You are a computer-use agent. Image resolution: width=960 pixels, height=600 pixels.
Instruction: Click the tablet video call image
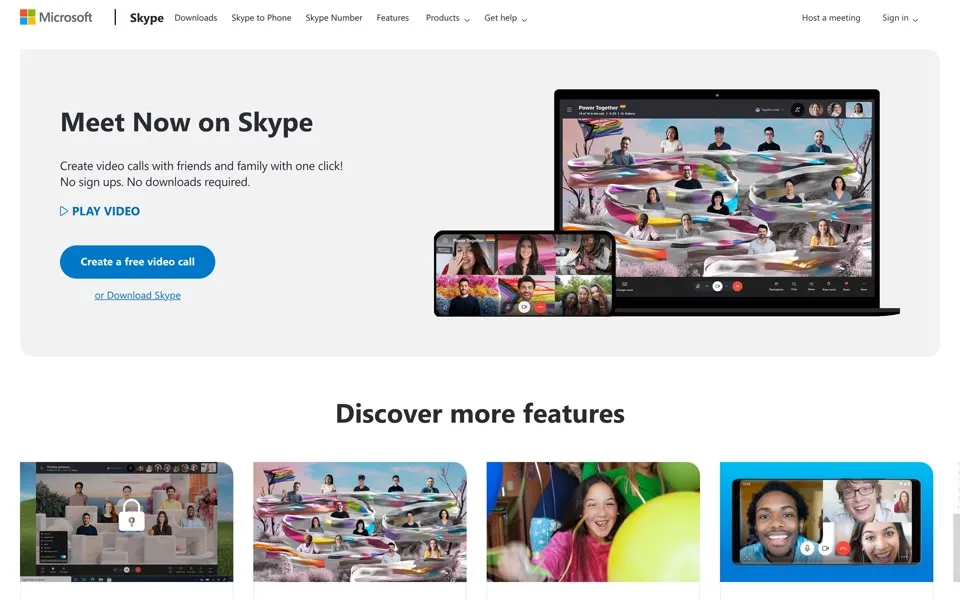click(x=524, y=274)
